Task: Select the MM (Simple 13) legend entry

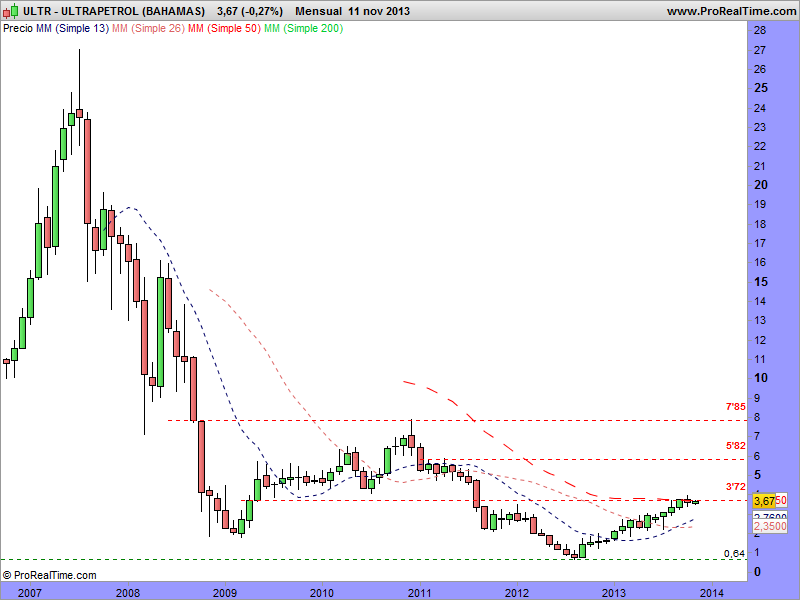Action: 72,29
